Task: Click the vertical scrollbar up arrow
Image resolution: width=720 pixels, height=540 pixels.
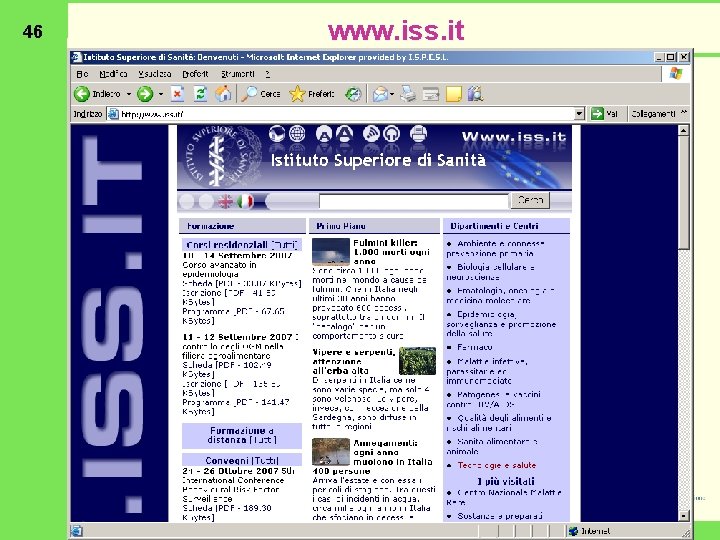Action: (x=683, y=130)
